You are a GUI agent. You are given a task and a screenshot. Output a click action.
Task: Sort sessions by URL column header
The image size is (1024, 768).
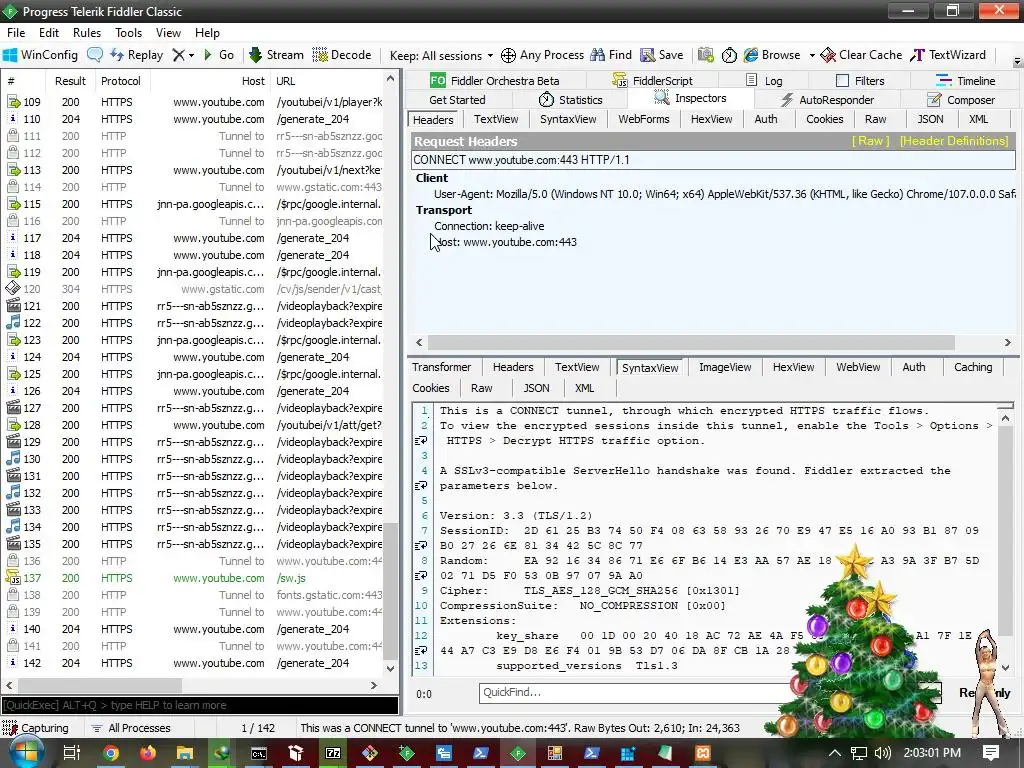(327, 81)
